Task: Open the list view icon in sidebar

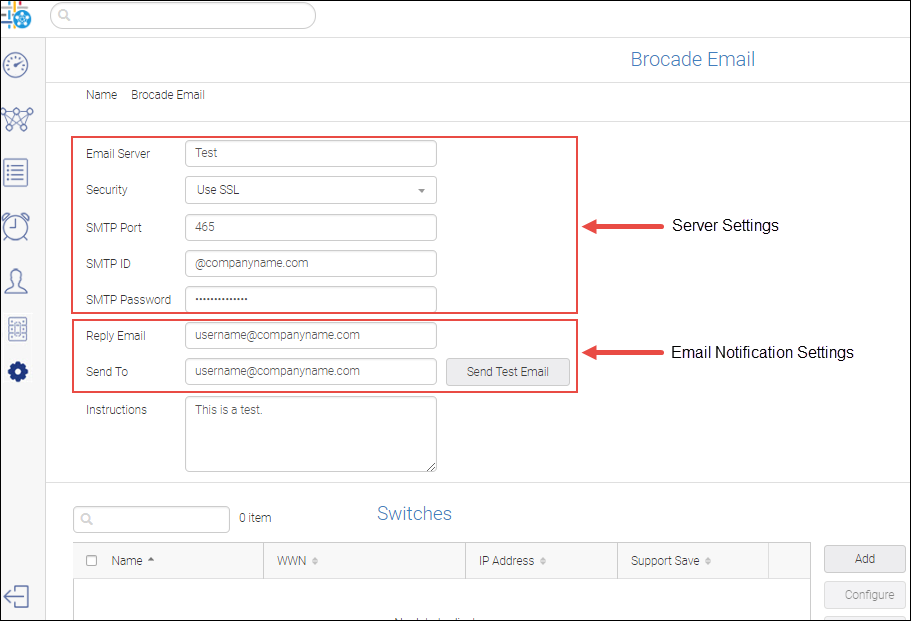Action: (16, 172)
